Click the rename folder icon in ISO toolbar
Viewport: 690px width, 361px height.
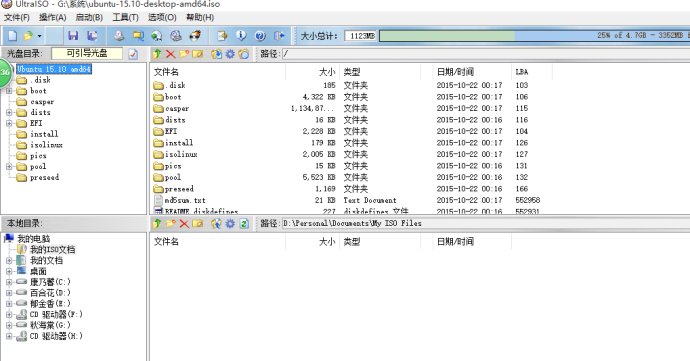[x=198, y=54]
